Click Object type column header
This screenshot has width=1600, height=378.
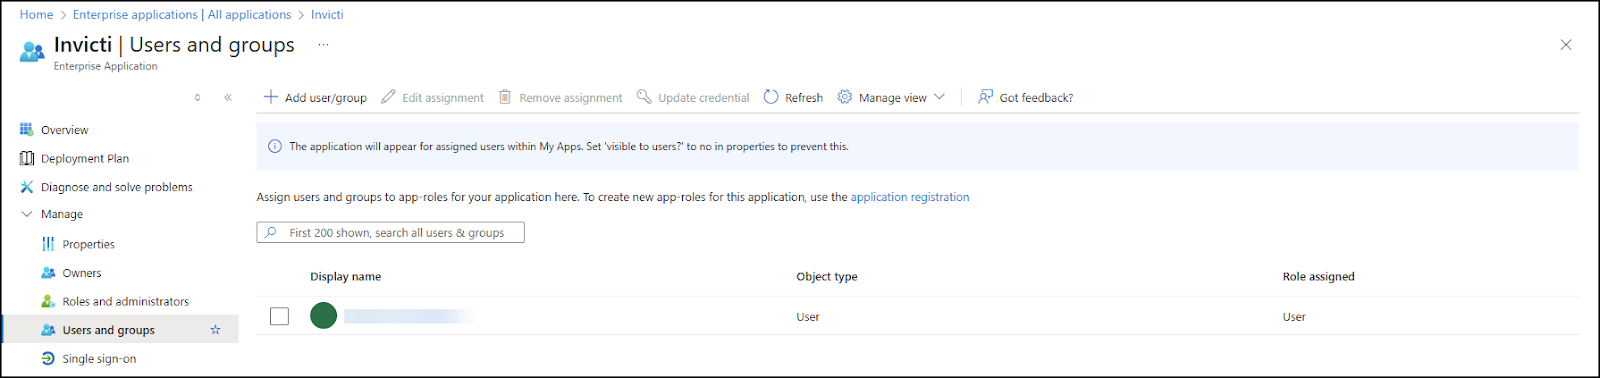pos(827,277)
